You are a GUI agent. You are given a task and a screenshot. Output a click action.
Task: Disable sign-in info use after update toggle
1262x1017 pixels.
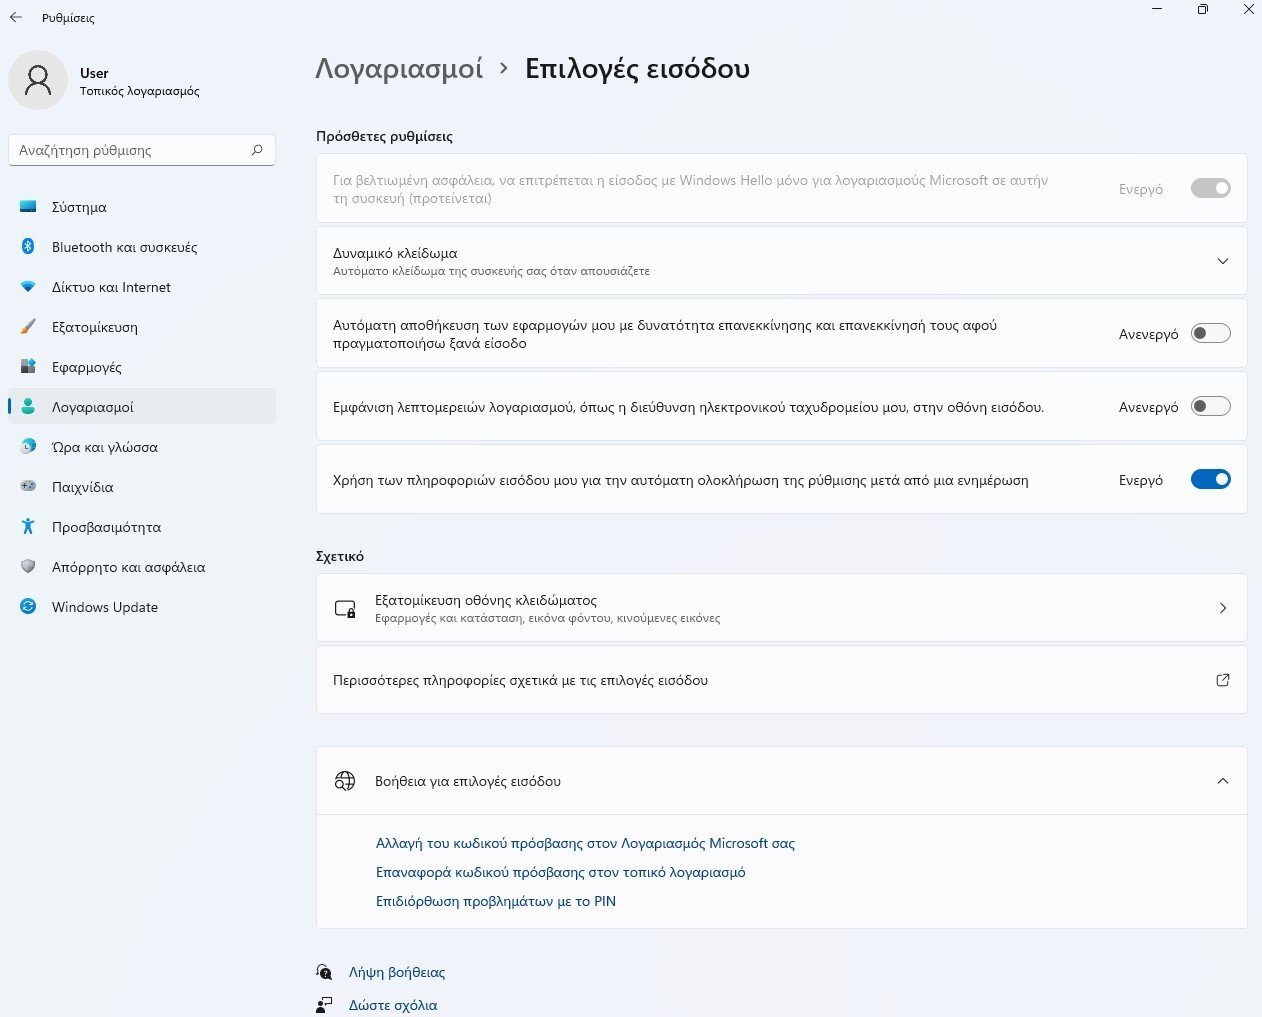[1210, 480]
